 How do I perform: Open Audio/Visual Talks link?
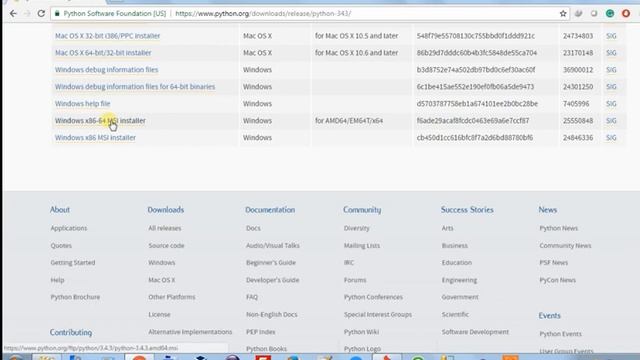[273, 246]
